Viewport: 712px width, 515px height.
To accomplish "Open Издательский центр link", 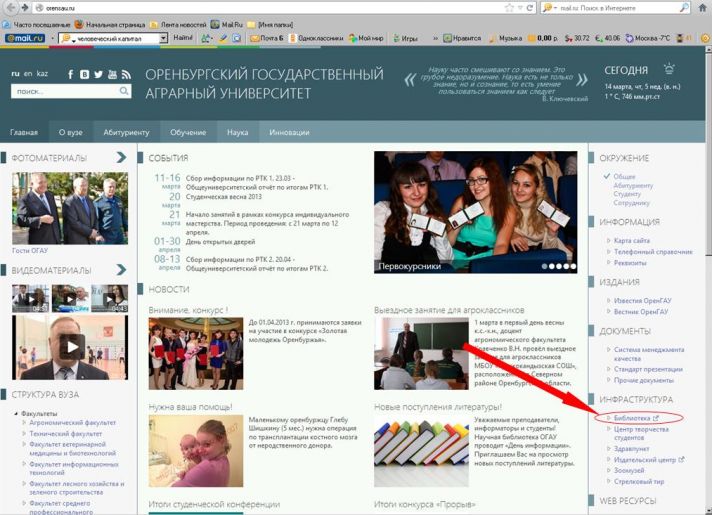I will point(645,460).
